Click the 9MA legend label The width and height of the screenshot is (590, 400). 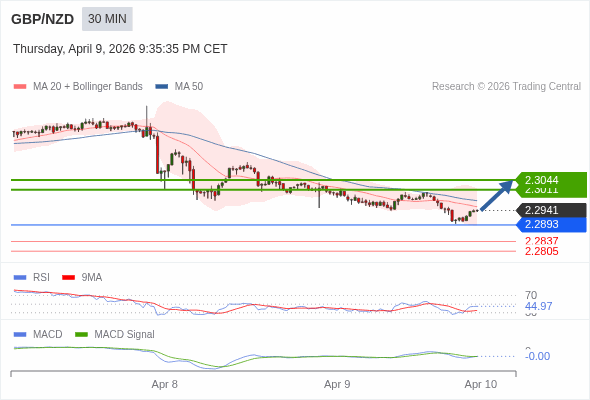tap(92, 278)
